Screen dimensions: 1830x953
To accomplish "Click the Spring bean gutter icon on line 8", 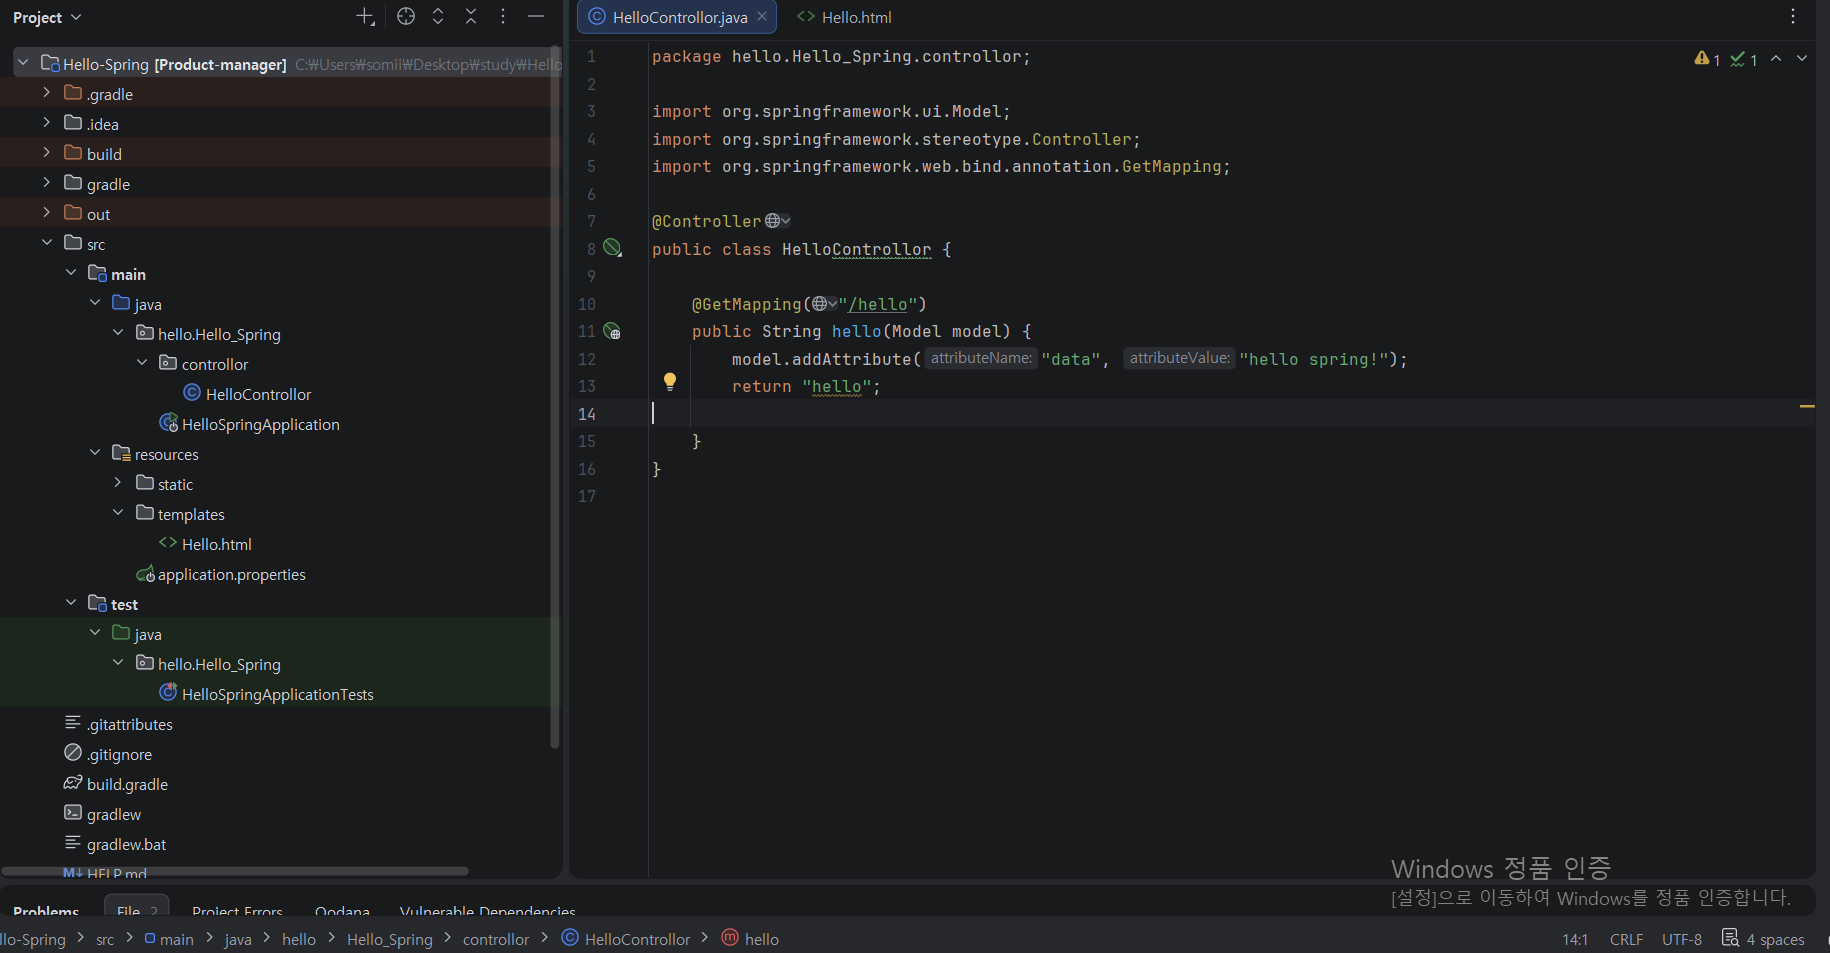I will [613, 248].
